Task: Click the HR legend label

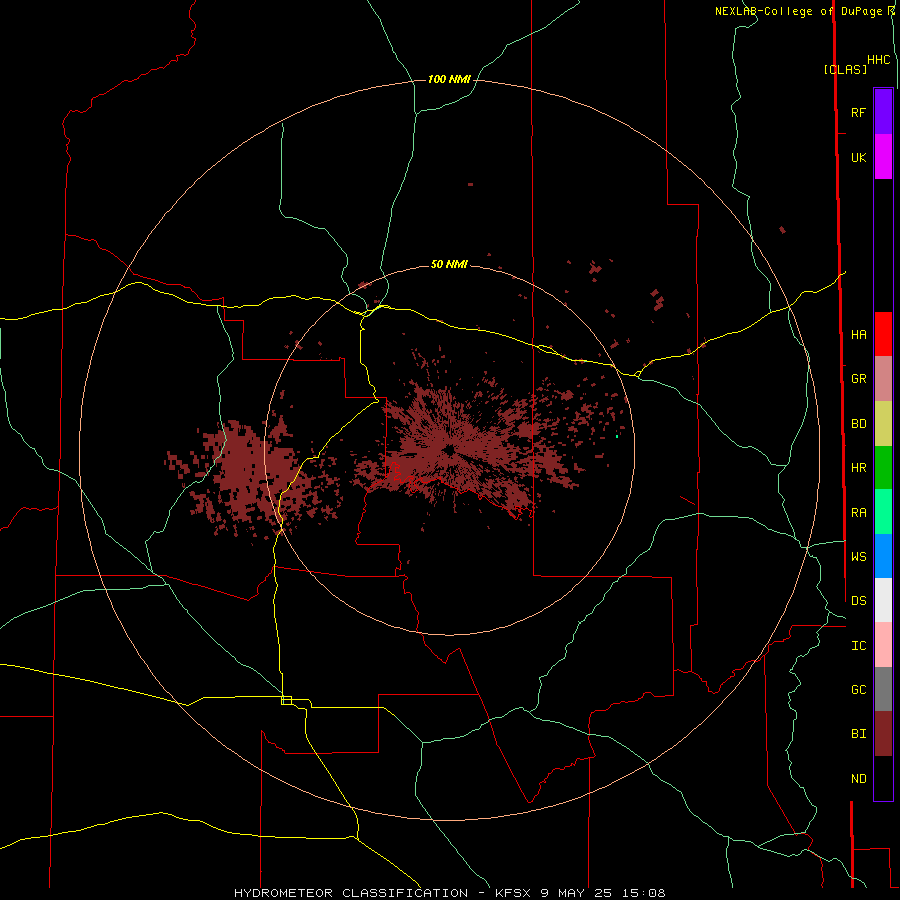Action: click(x=858, y=468)
